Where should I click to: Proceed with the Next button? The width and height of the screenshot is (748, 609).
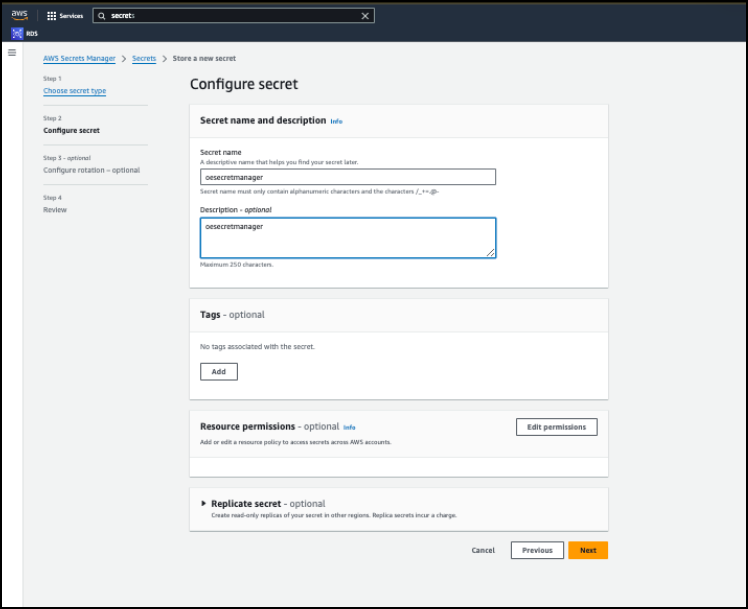[588, 550]
